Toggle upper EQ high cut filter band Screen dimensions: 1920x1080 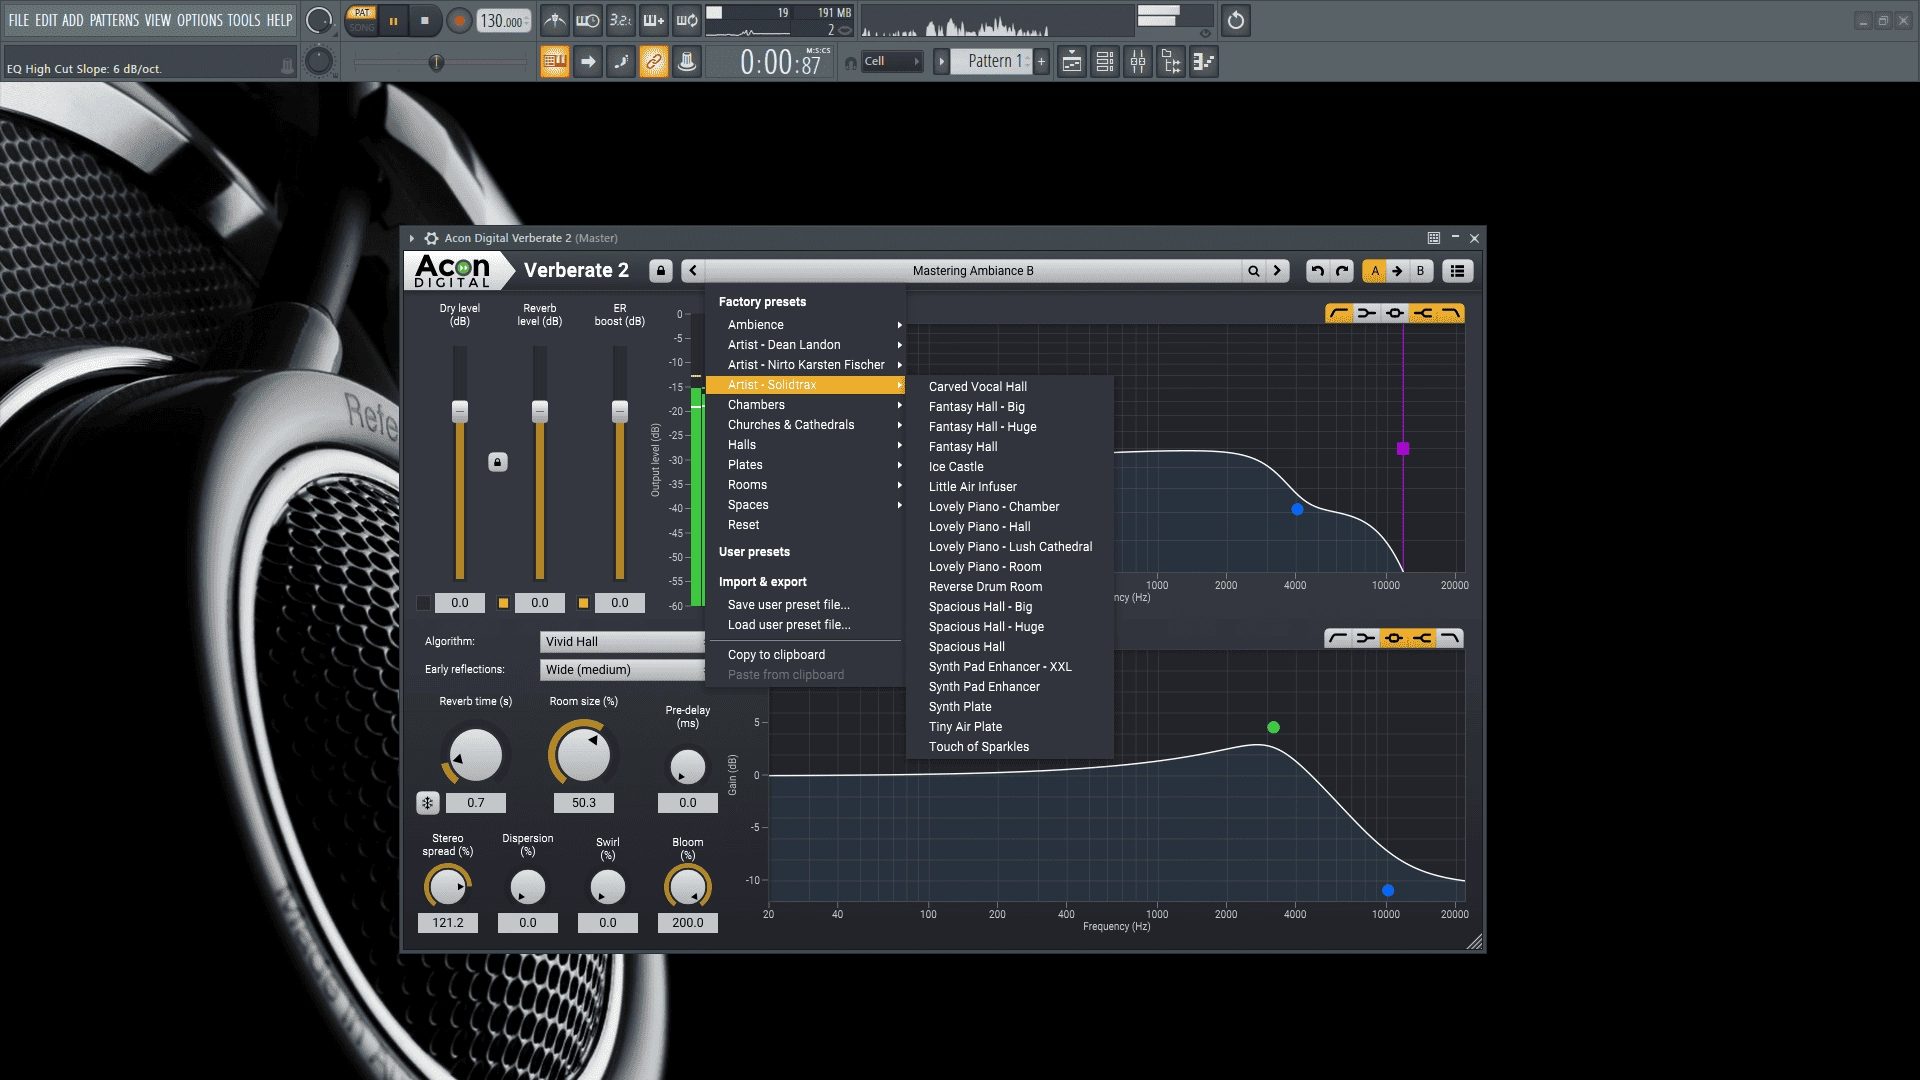click(x=1450, y=314)
